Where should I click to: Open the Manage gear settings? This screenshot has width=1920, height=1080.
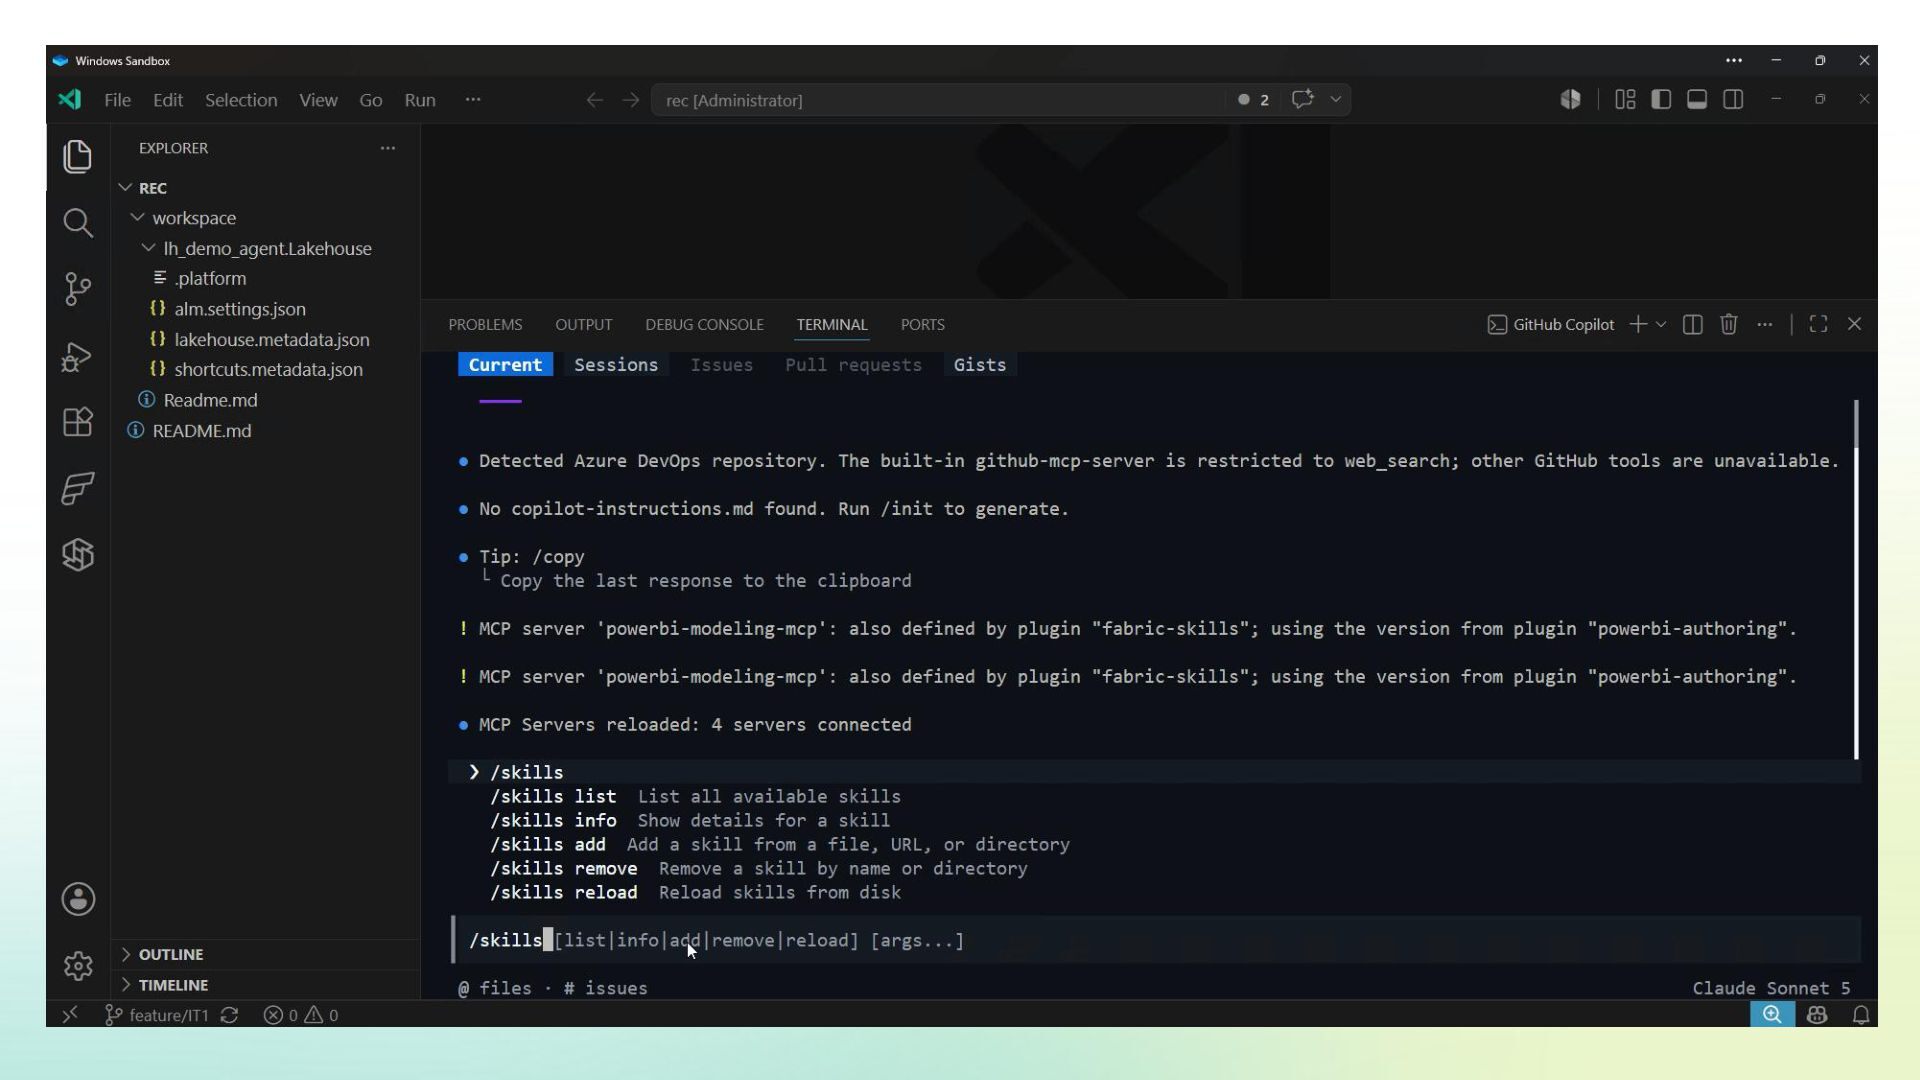78,966
